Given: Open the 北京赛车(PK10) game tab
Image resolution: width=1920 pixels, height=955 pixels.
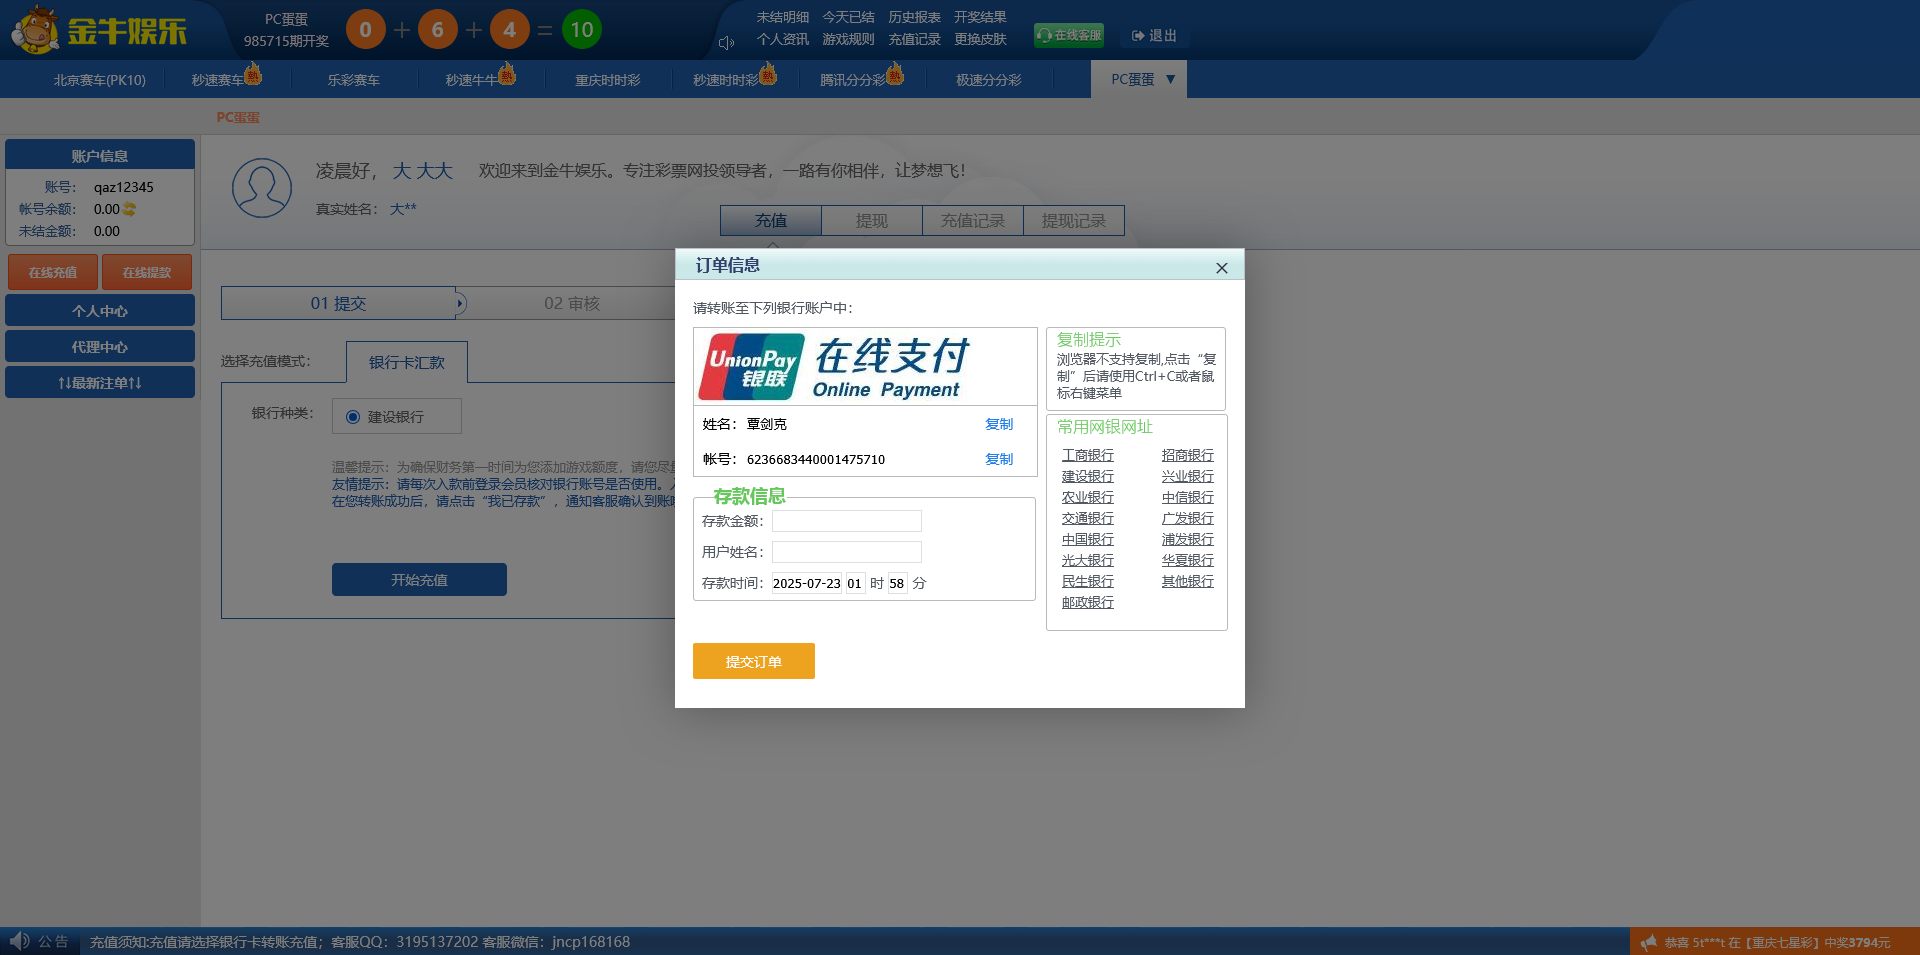Looking at the screenshot, I should pos(101,79).
